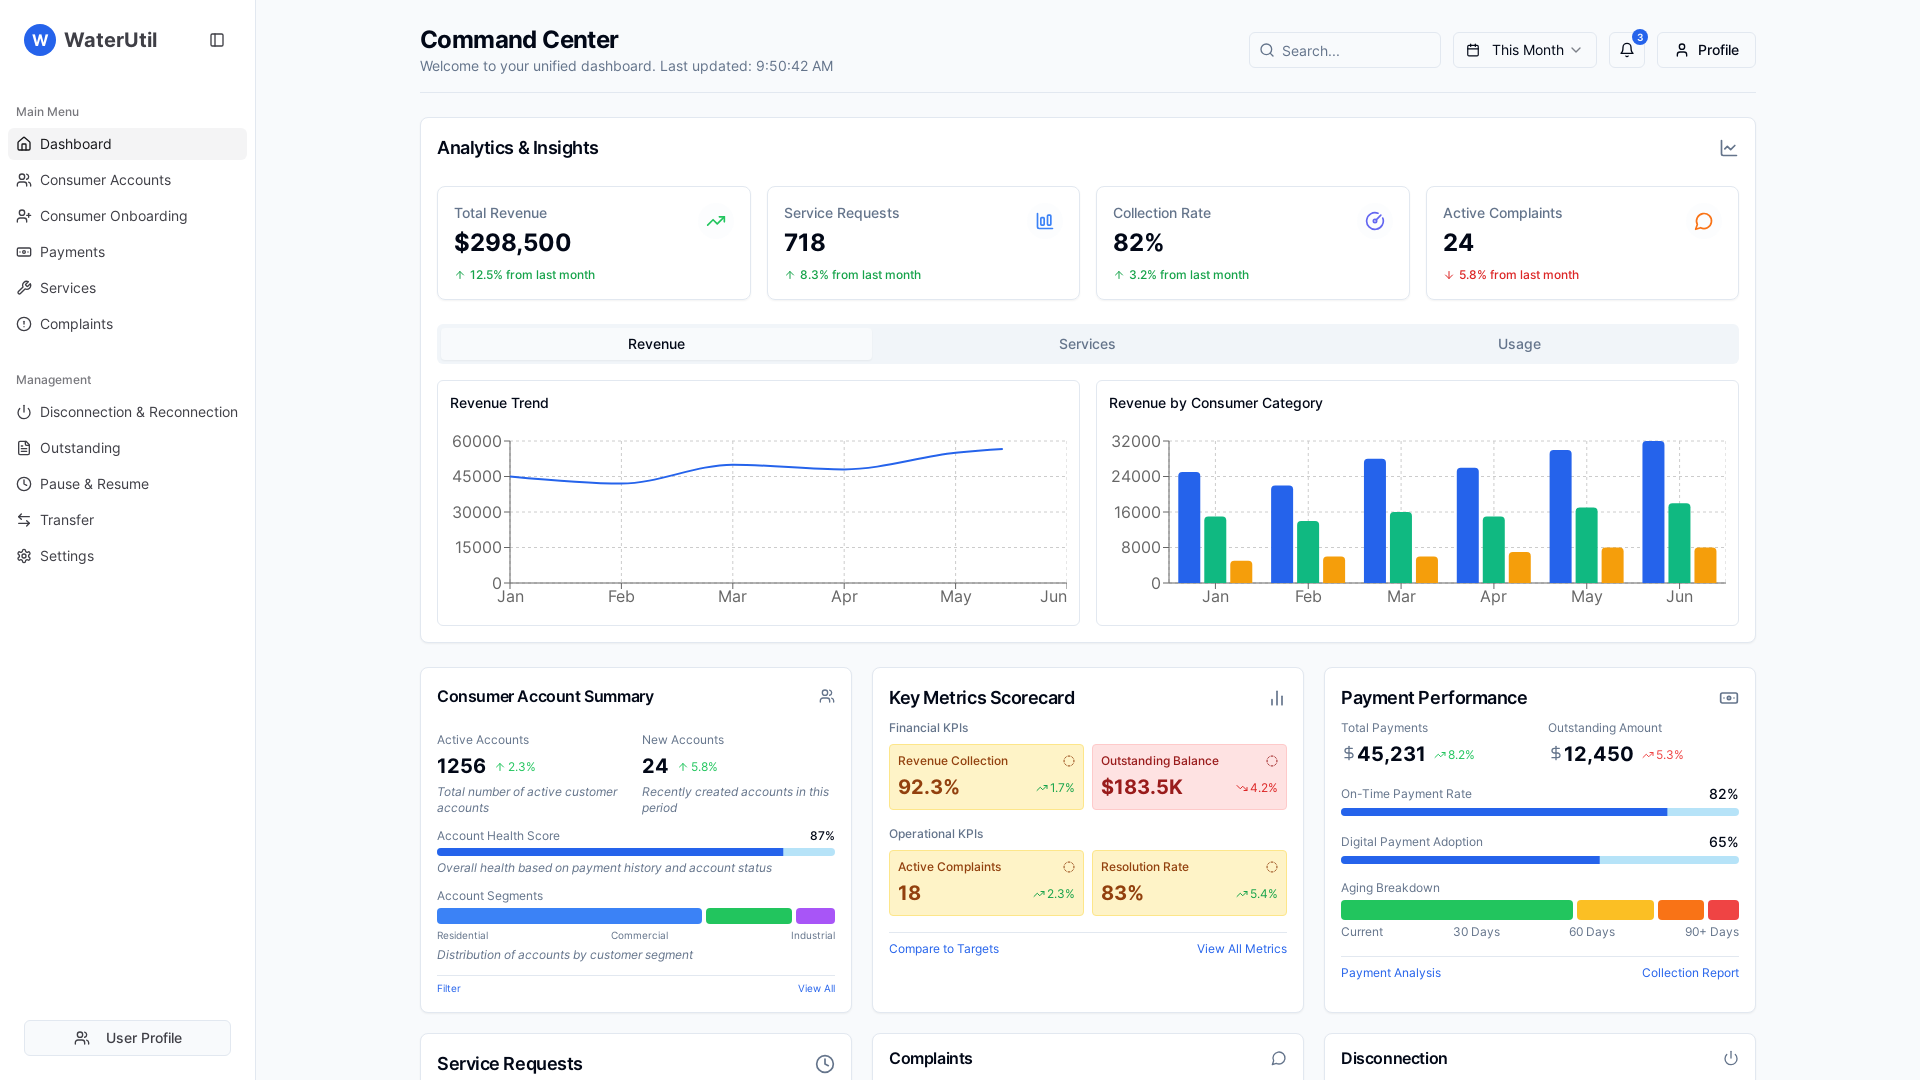Switch to the Usage chart tab
The image size is (1920, 1080).
[1518, 344]
